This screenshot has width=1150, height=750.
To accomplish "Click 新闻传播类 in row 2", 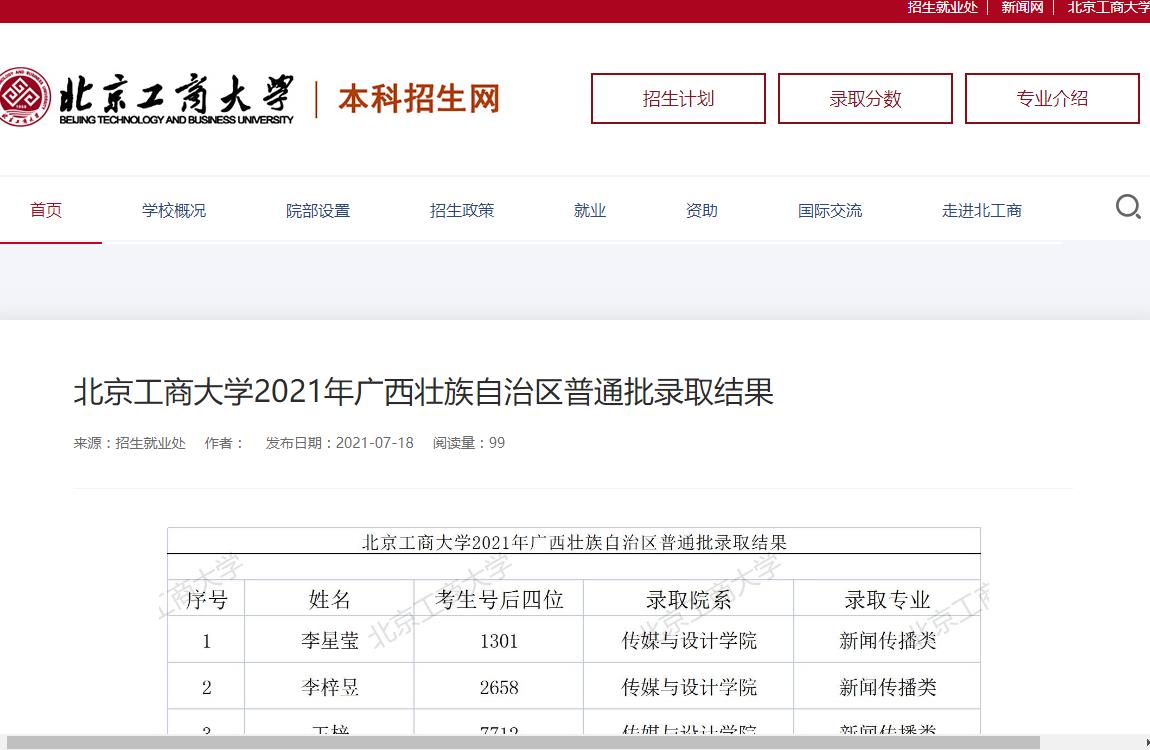I will (x=887, y=687).
